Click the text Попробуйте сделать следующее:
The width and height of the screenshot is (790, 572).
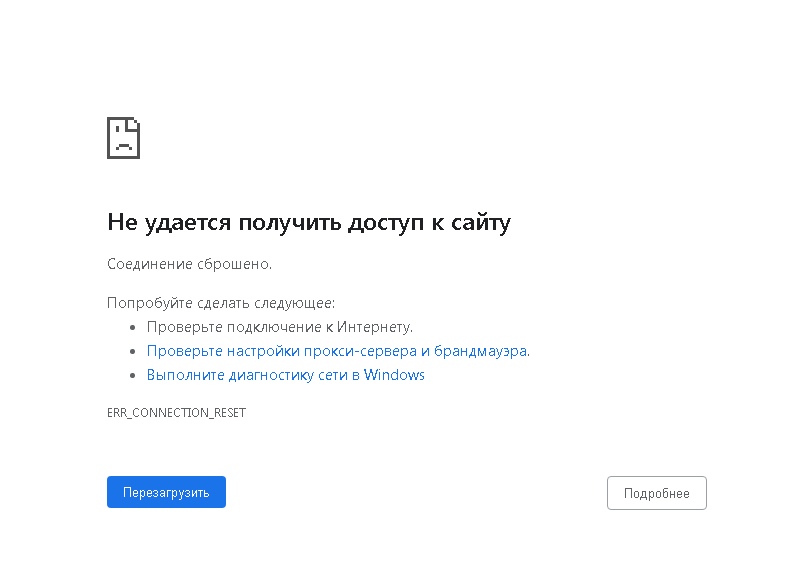(221, 303)
